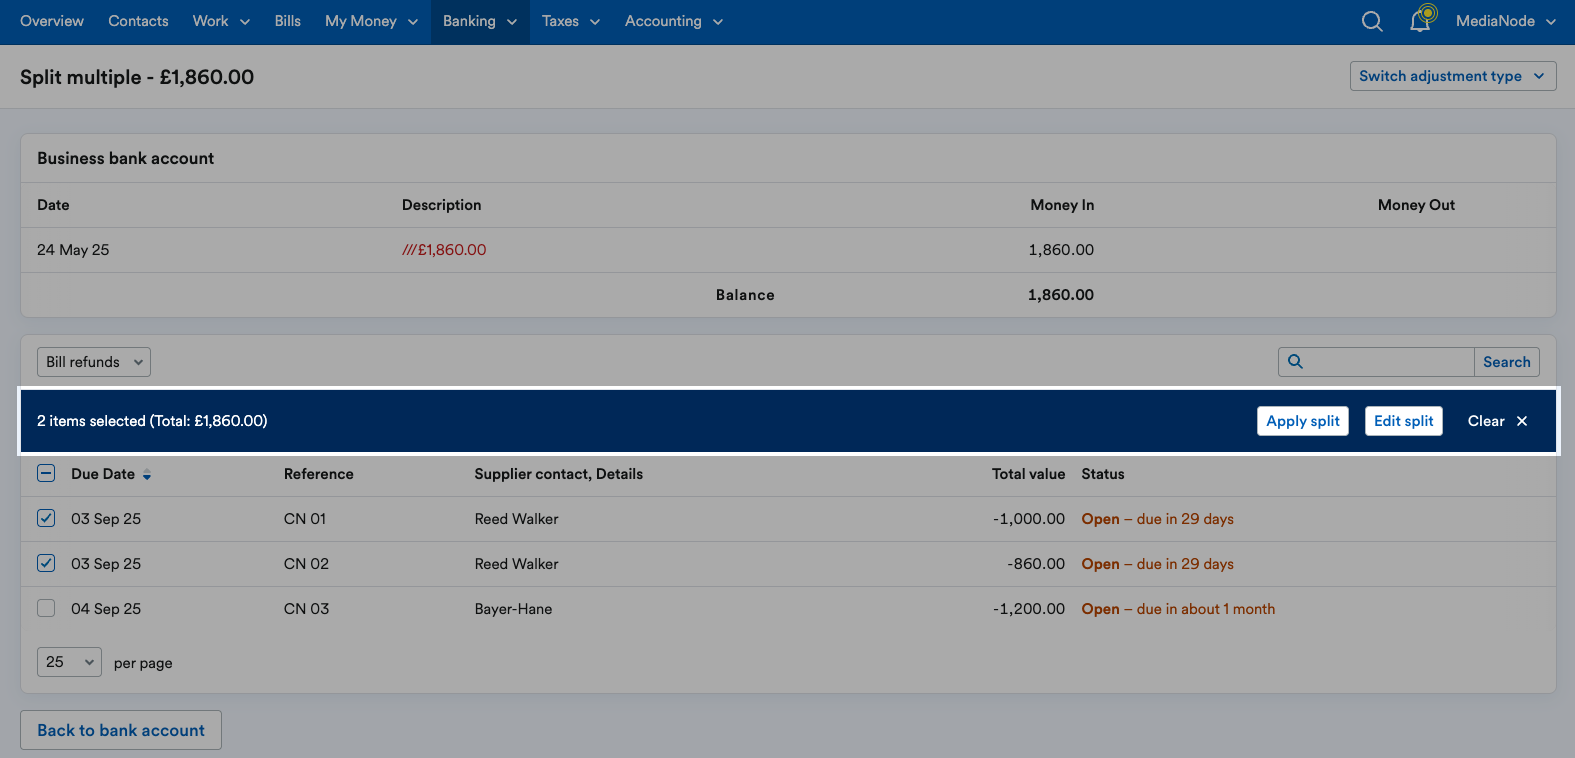Click the 04 Sep 25 due date

coord(106,609)
